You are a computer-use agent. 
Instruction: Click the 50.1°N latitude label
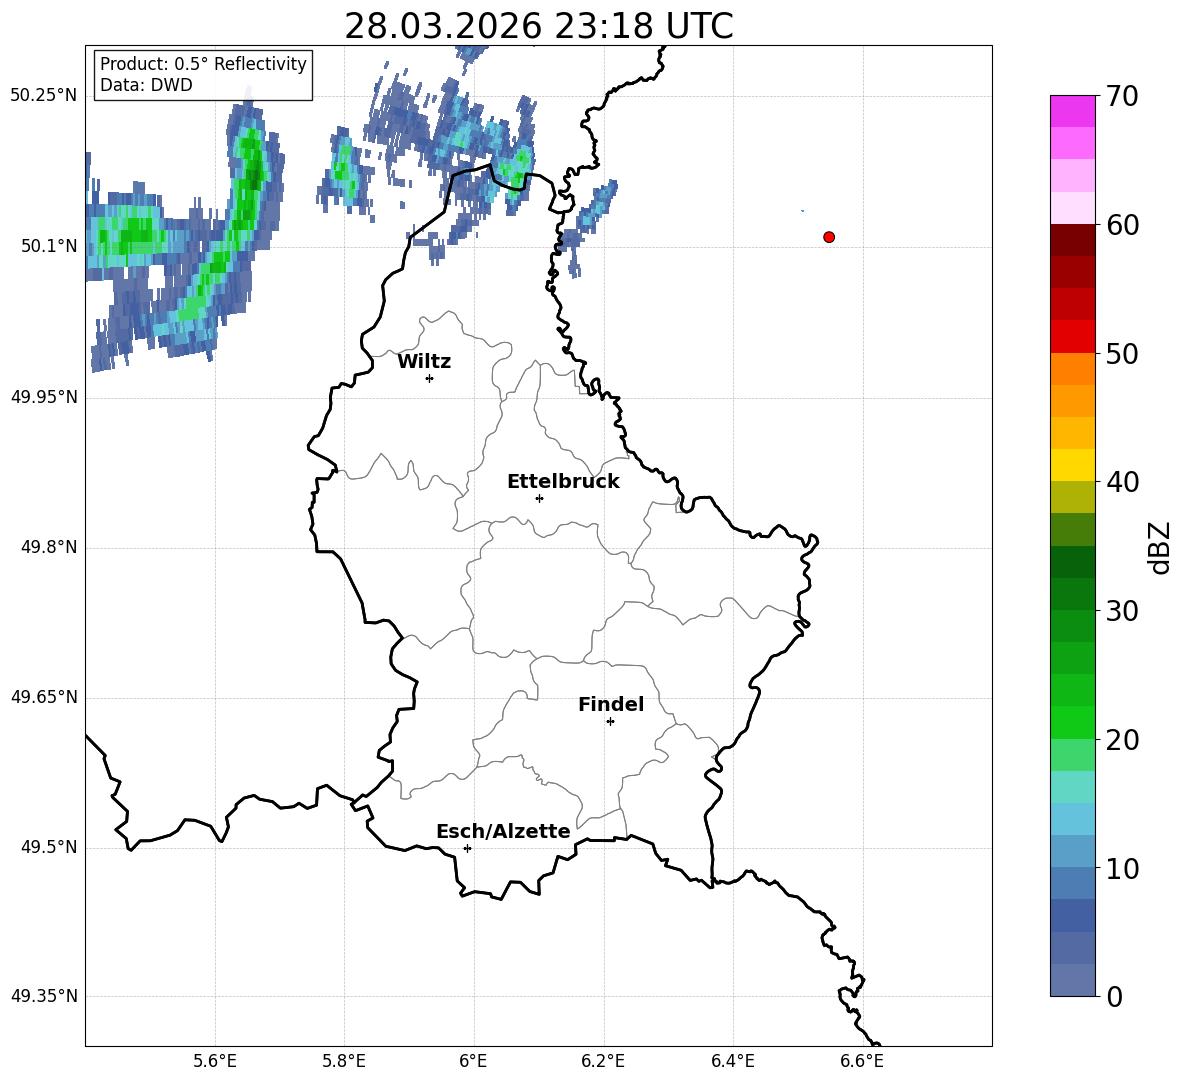(49, 246)
